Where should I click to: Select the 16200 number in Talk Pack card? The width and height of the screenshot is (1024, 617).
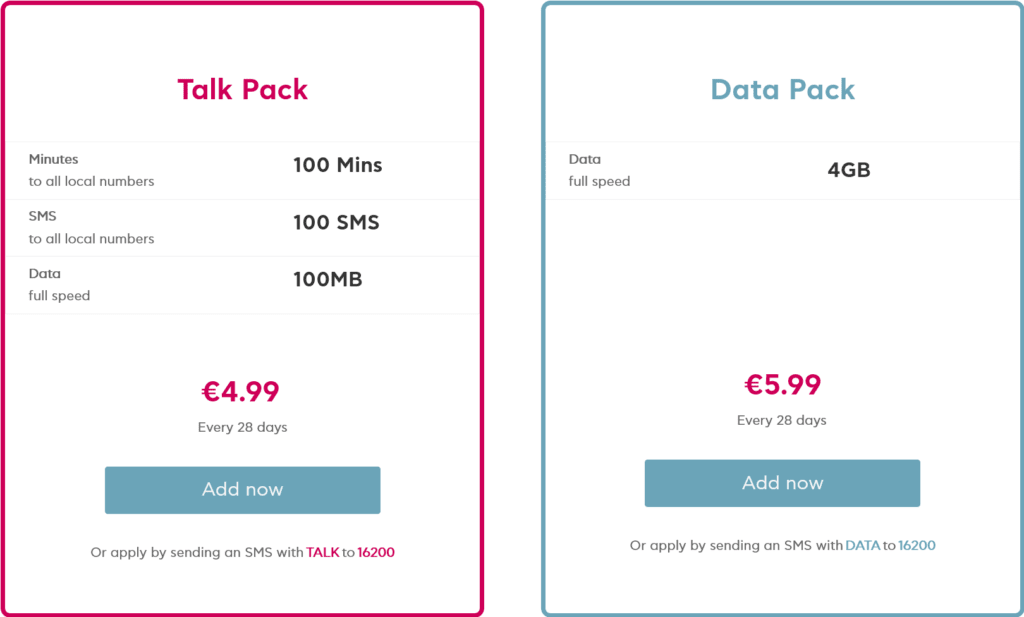click(376, 552)
